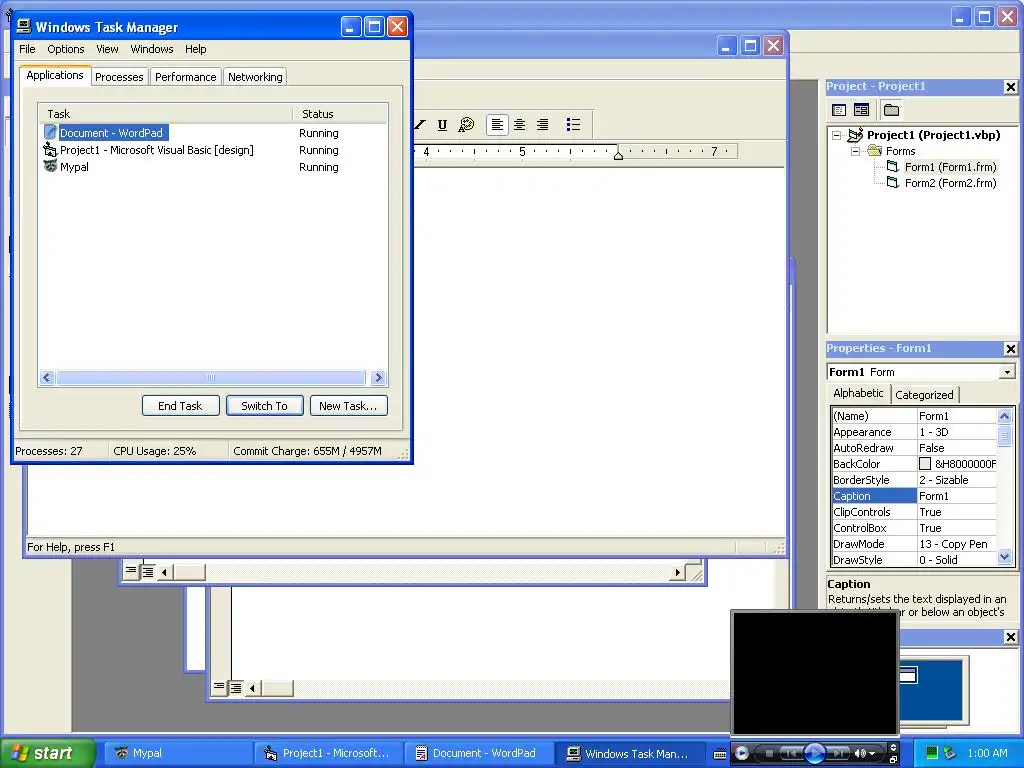This screenshot has height=768, width=1024.
Task: Click the right indent marker on WordPad ruler
Action: click(x=618, y=155)
